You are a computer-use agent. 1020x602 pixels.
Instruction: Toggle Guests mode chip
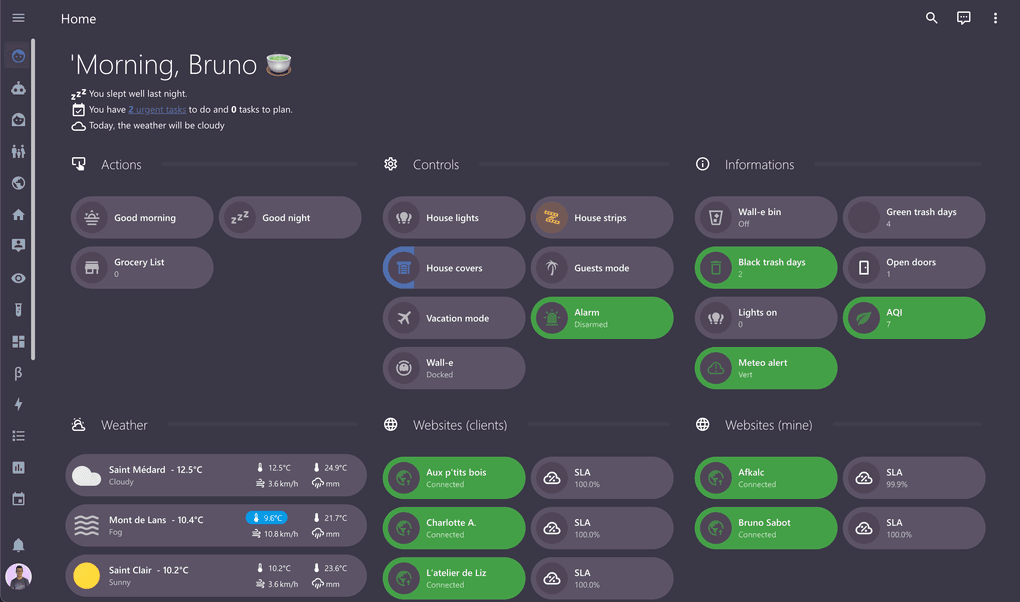(x=602, y=267)
